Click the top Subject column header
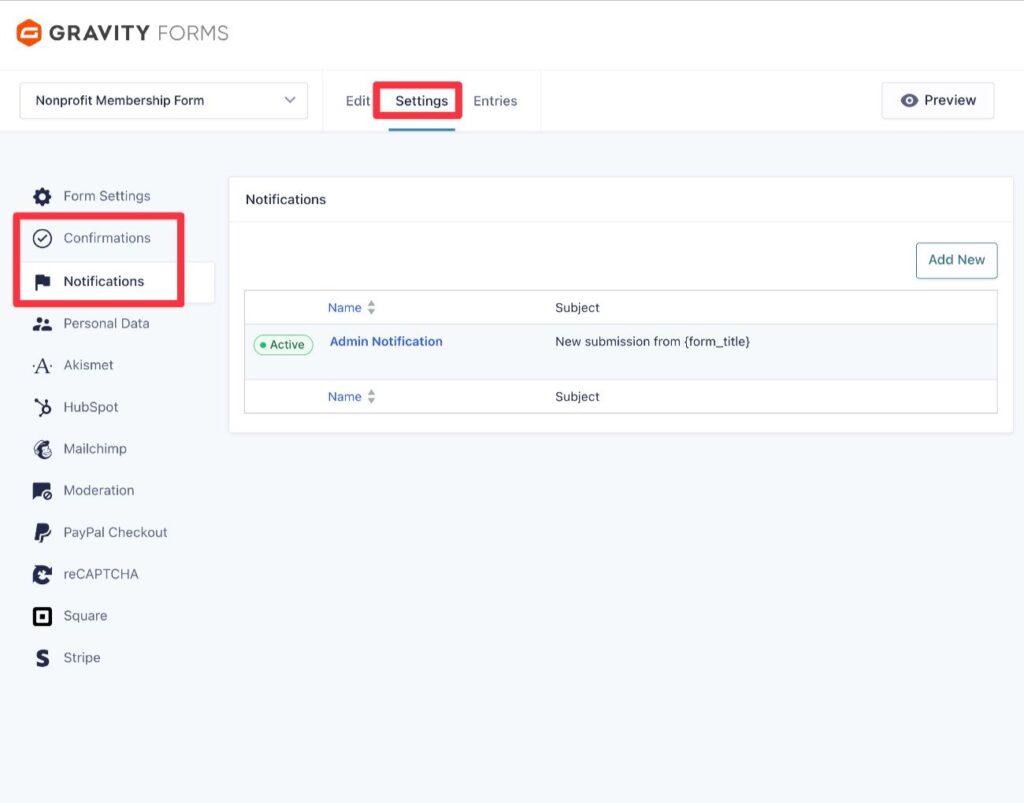 577,307
